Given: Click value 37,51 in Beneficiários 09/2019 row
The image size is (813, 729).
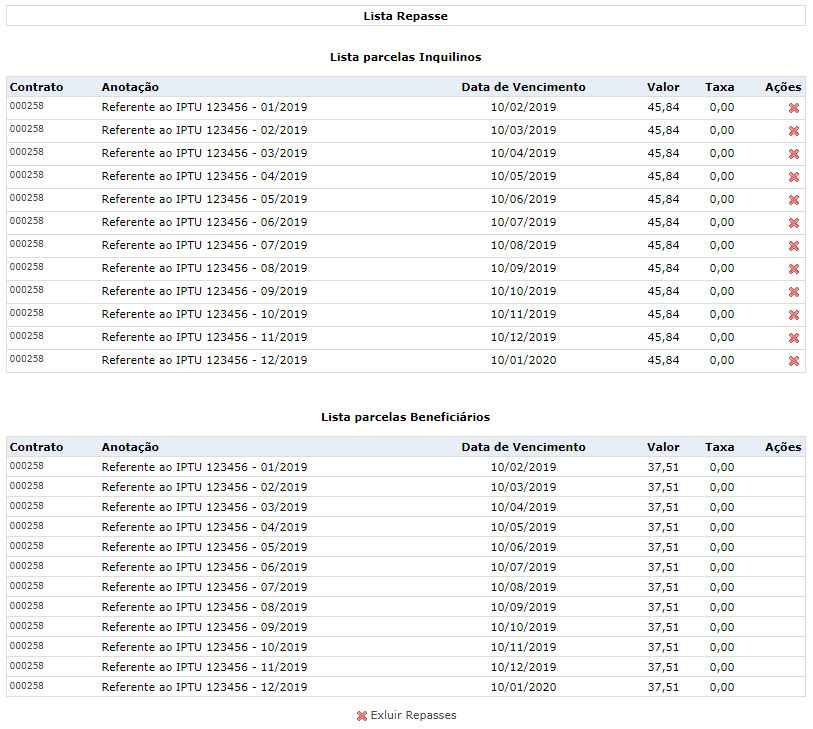Looking at the screenshot, I should coord(663,627).
